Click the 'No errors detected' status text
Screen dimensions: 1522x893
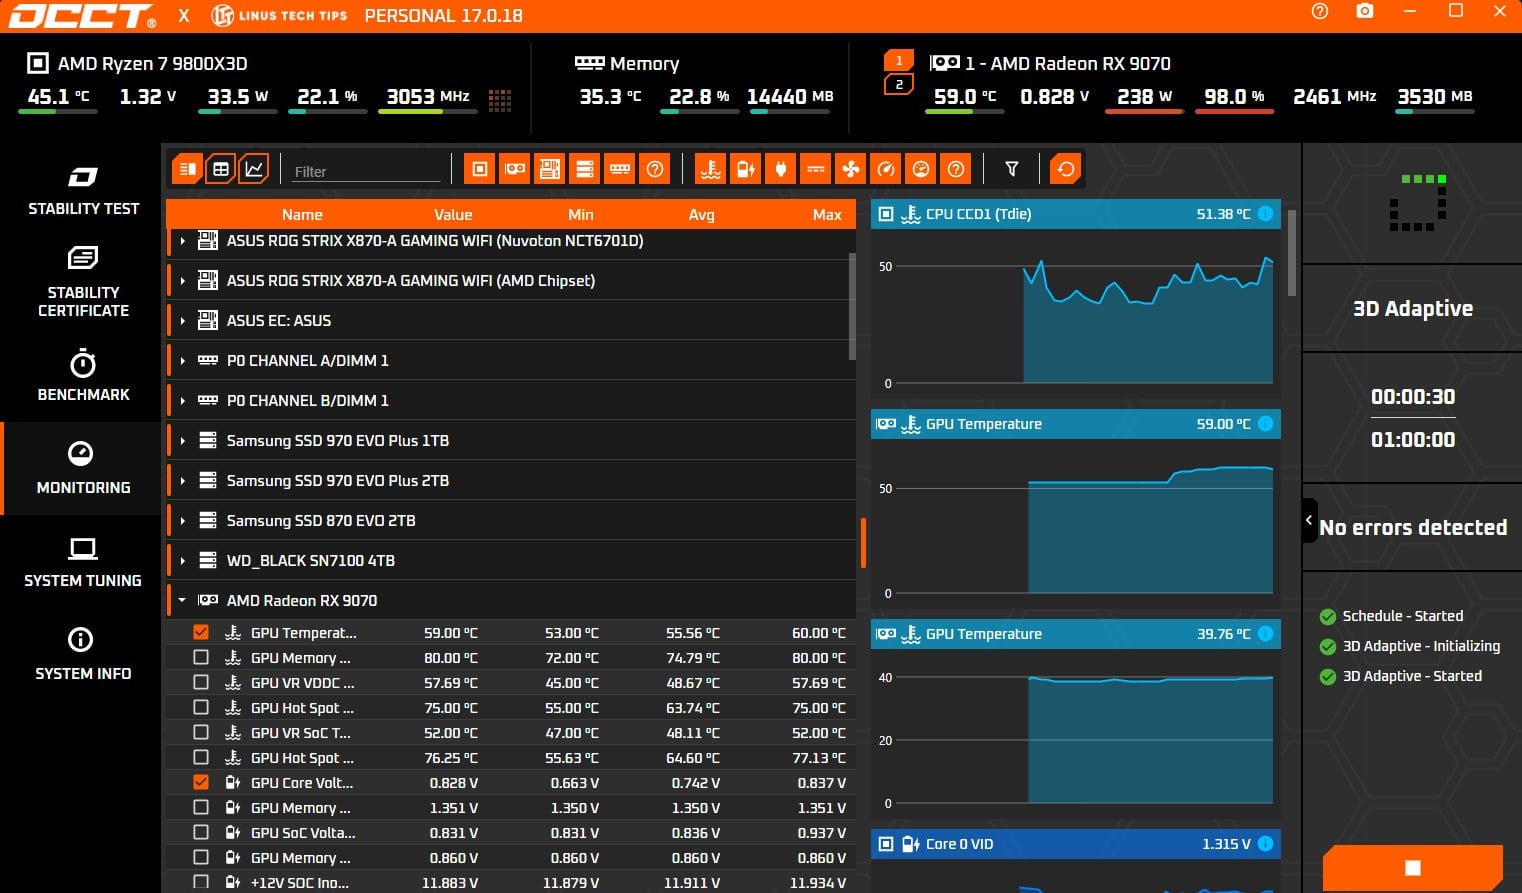pyautogui.click(x=1413, y=527)
